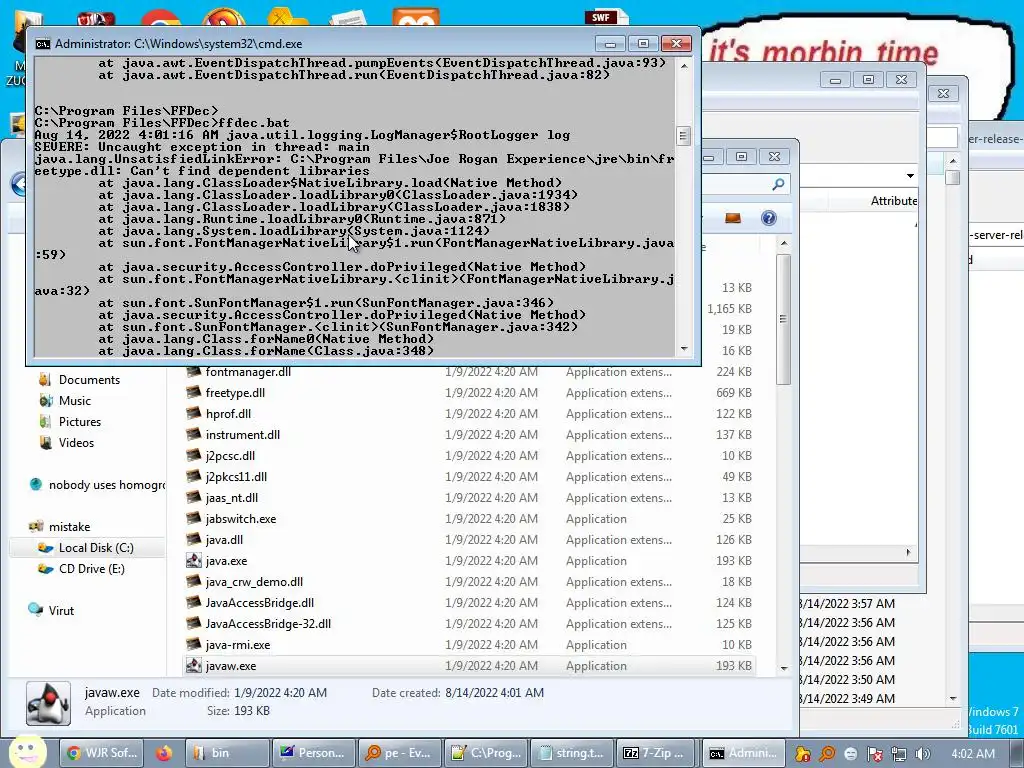The image size is (1024, 768).
Task: Click the cmd window scrollbar down arrow
Action: click(x=684, y=349)
